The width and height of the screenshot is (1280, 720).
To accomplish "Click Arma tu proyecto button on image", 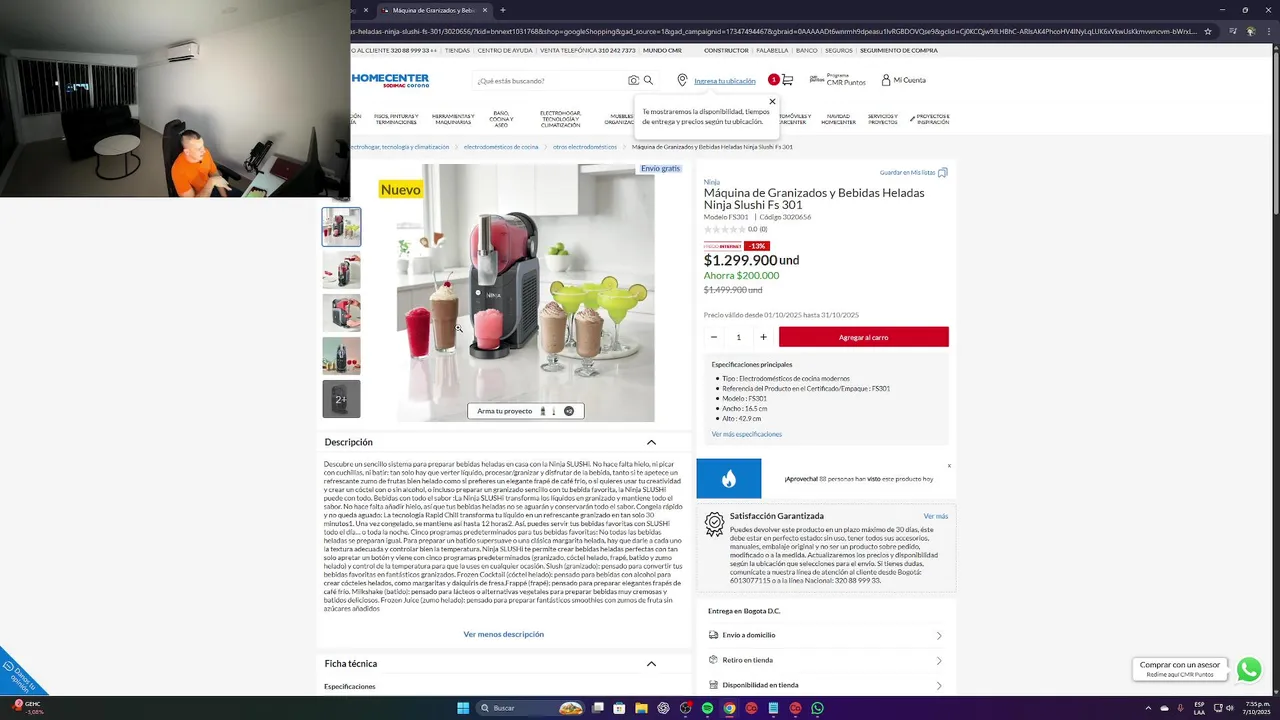I will 526,411.
